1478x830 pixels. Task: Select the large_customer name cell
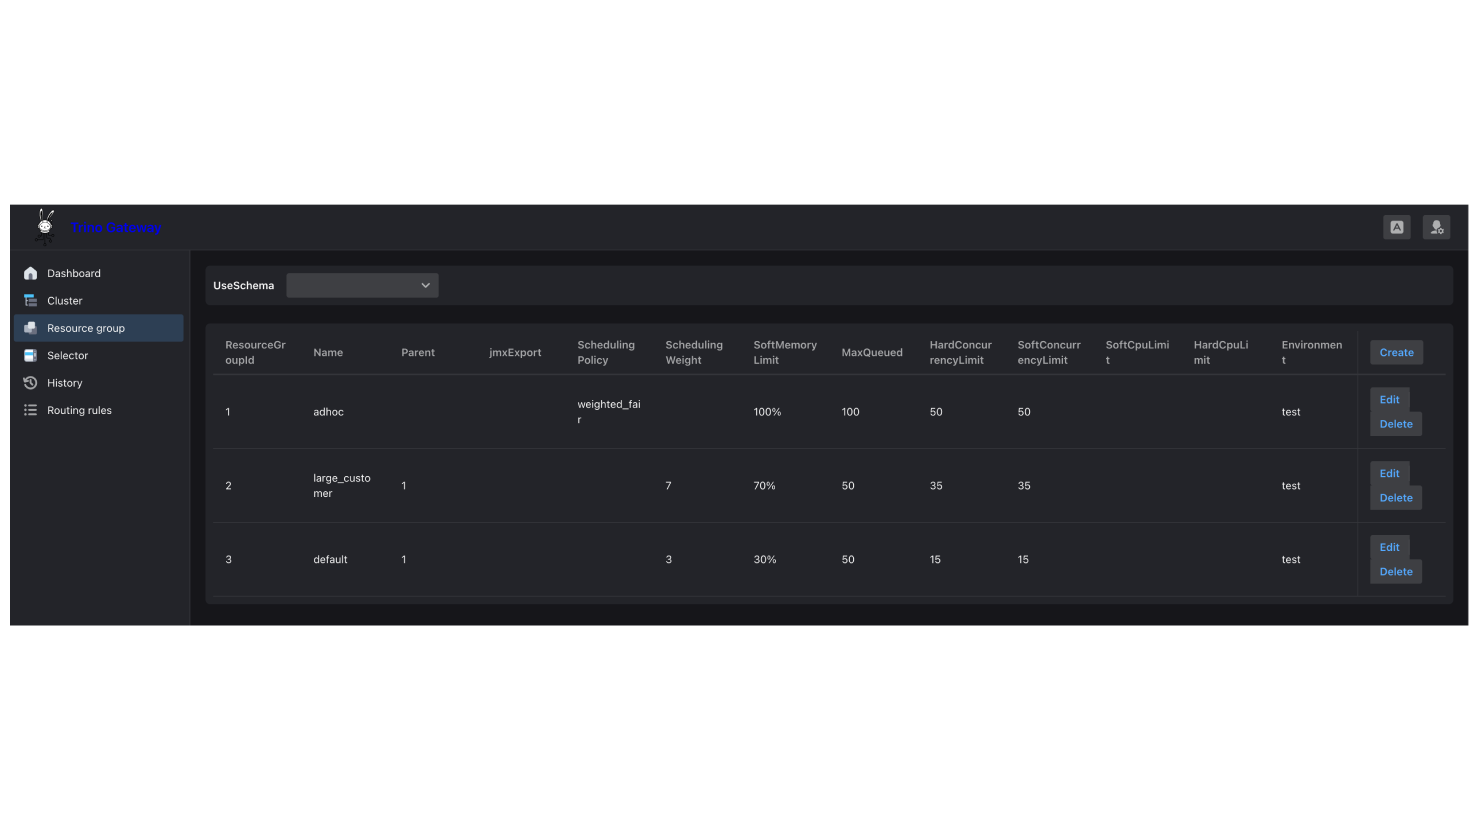point(341,486)
